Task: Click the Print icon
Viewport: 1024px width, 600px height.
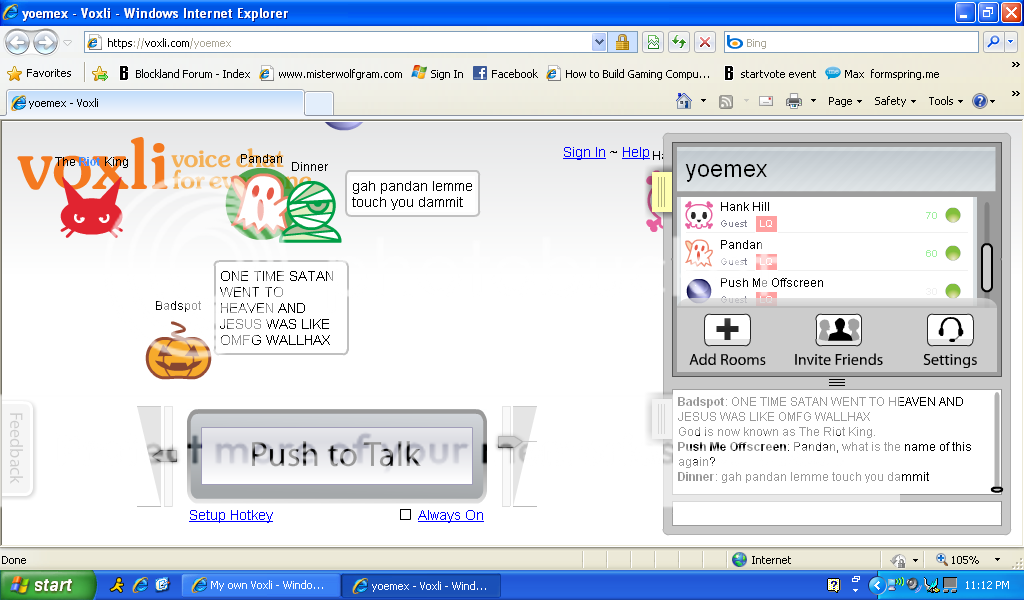Action: coord(793,101)
